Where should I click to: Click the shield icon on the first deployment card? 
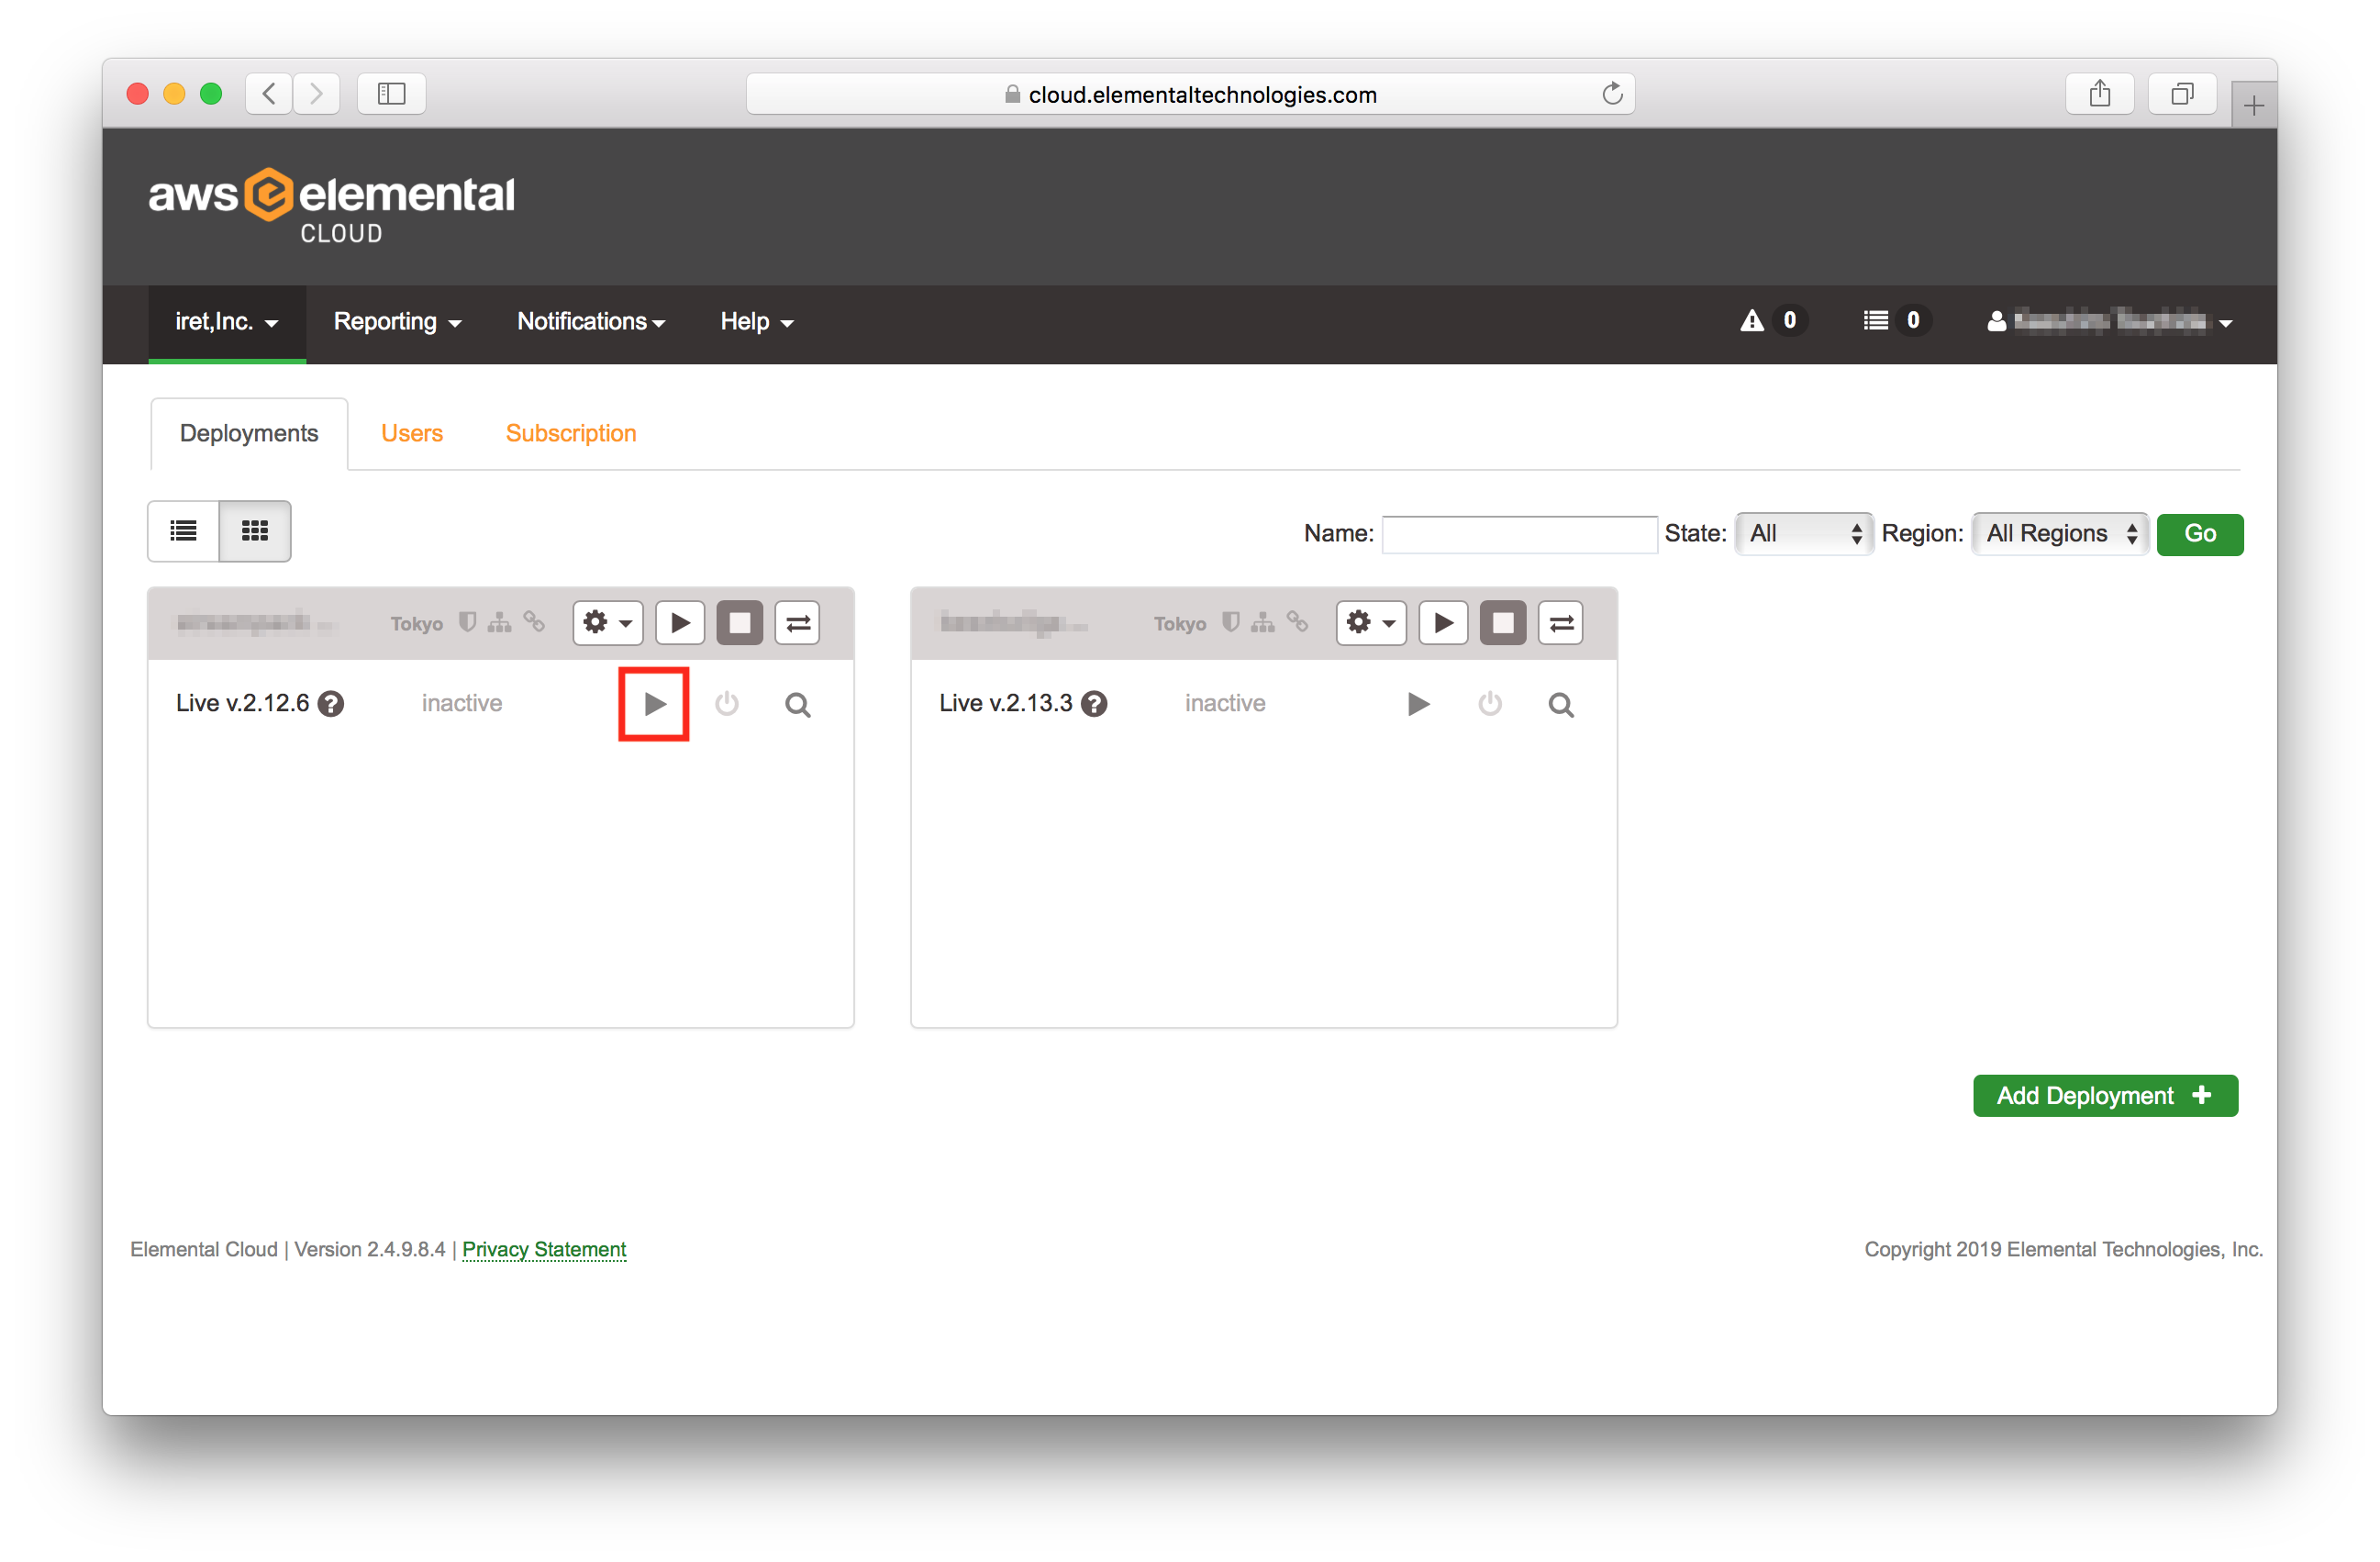(x=467, y=622)
